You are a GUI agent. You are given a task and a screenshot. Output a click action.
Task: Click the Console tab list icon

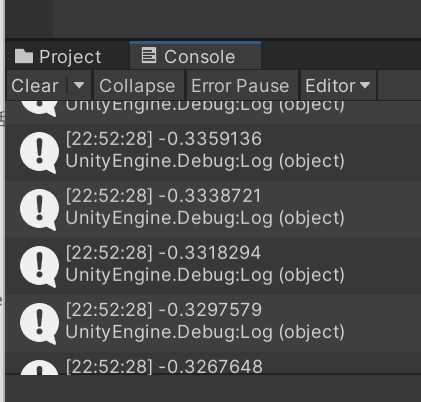click(x=149, y=55)
